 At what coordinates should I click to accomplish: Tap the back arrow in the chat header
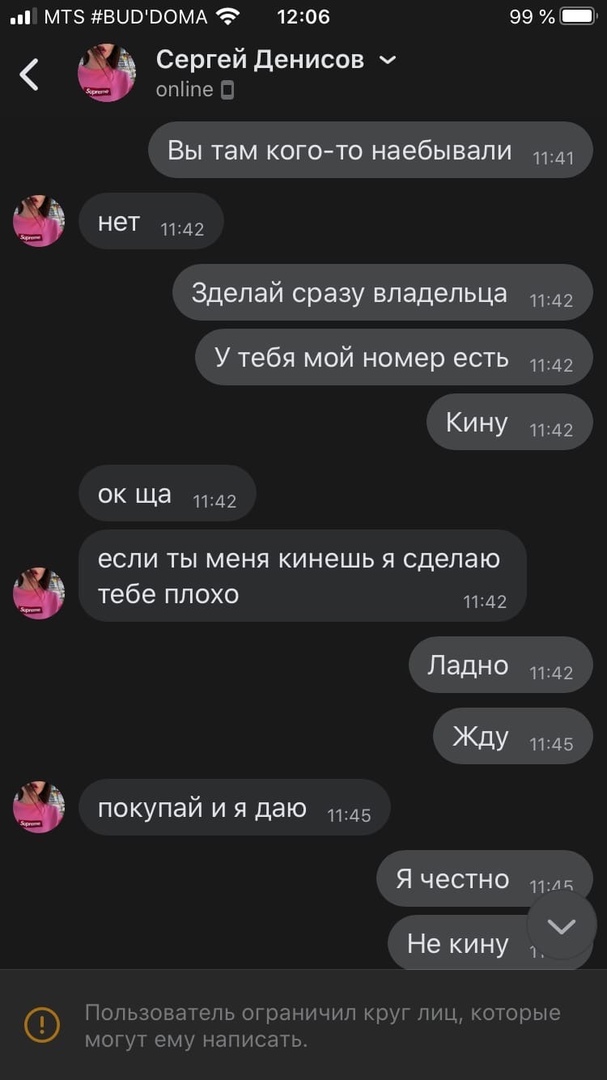coord(29,74)
